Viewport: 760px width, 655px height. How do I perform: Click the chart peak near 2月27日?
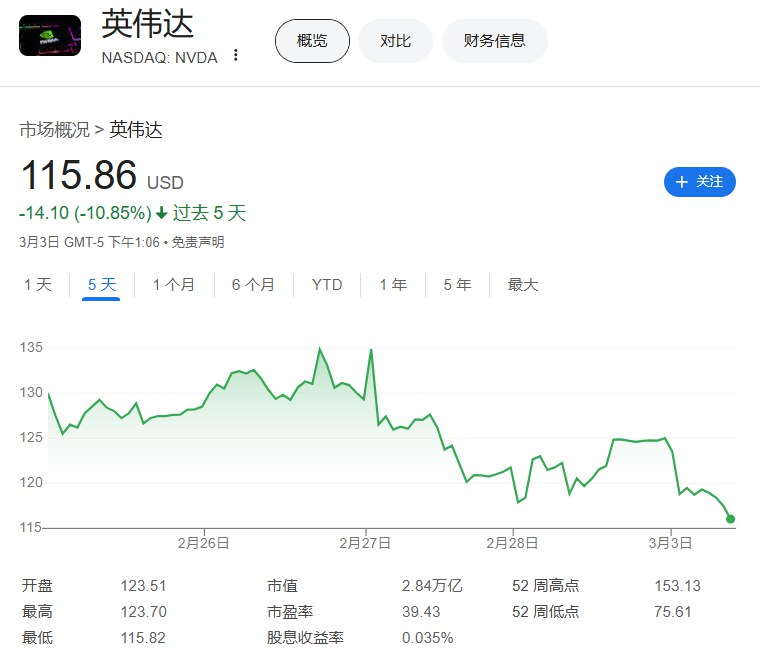click(x=371, y=350)
